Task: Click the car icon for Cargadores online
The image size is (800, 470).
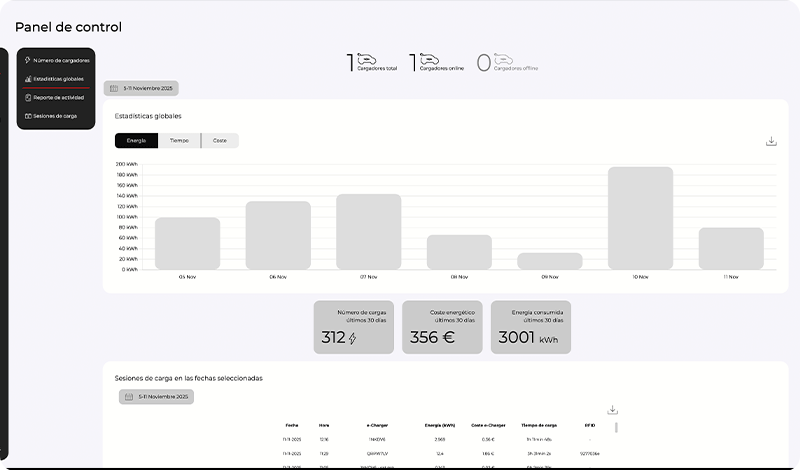Action: point(428,58)
